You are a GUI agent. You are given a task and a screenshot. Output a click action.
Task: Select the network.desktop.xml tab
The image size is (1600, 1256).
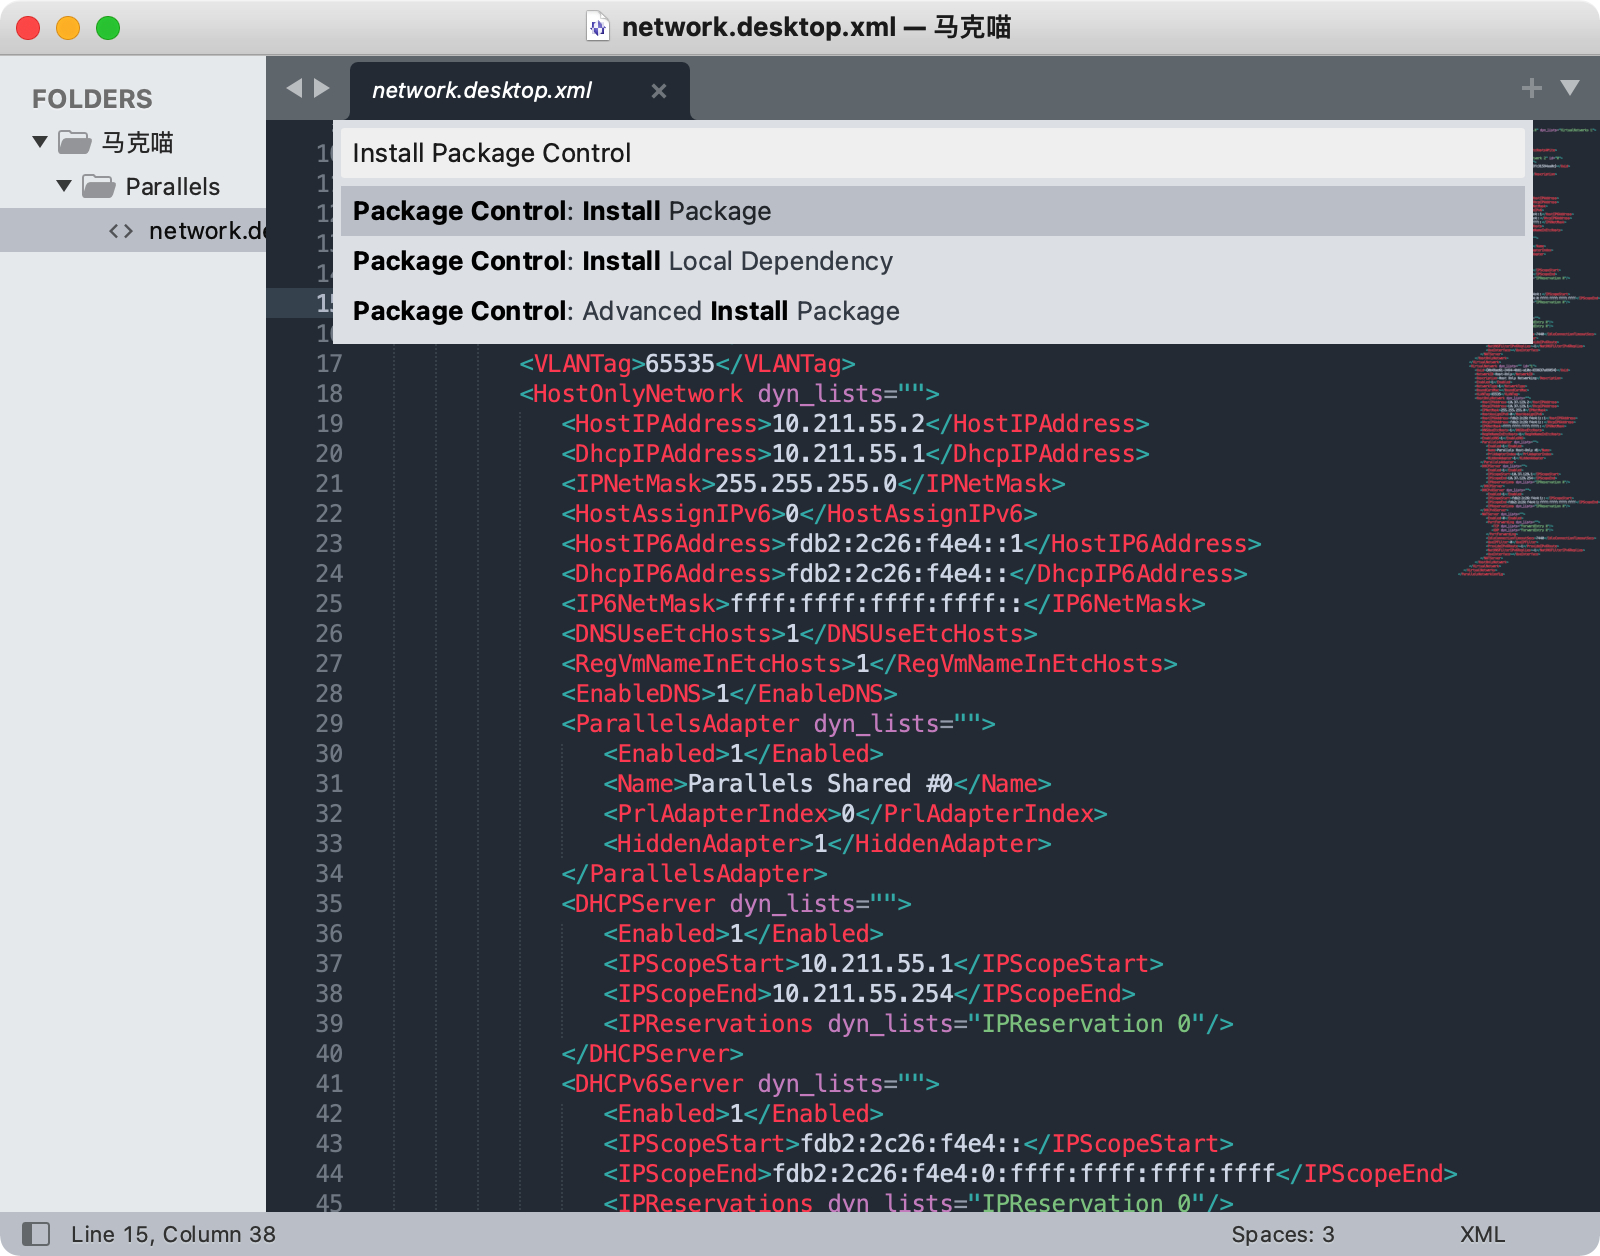click(x=482, y=90)
